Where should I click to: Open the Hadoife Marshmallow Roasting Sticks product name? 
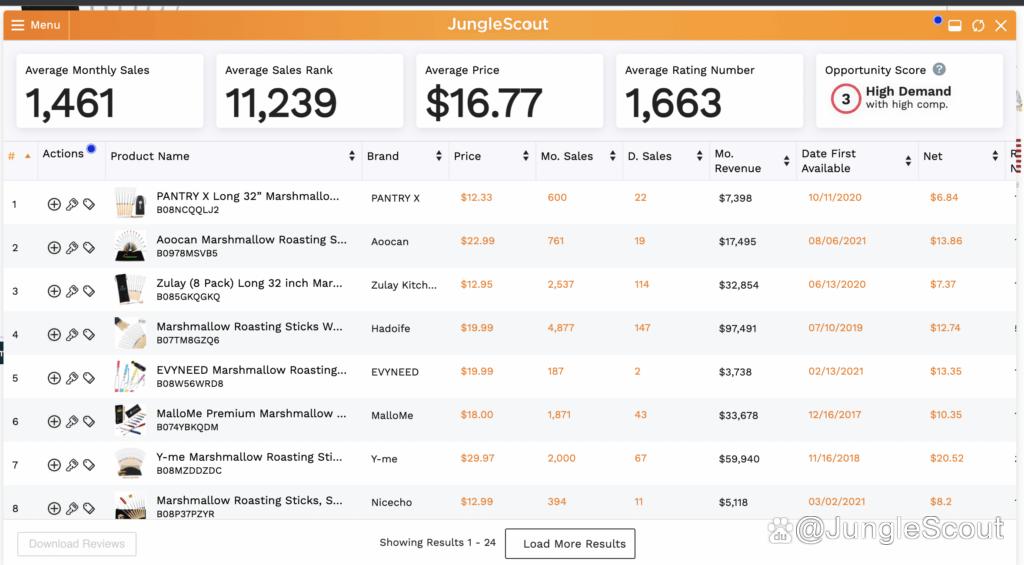coord(250,327)
